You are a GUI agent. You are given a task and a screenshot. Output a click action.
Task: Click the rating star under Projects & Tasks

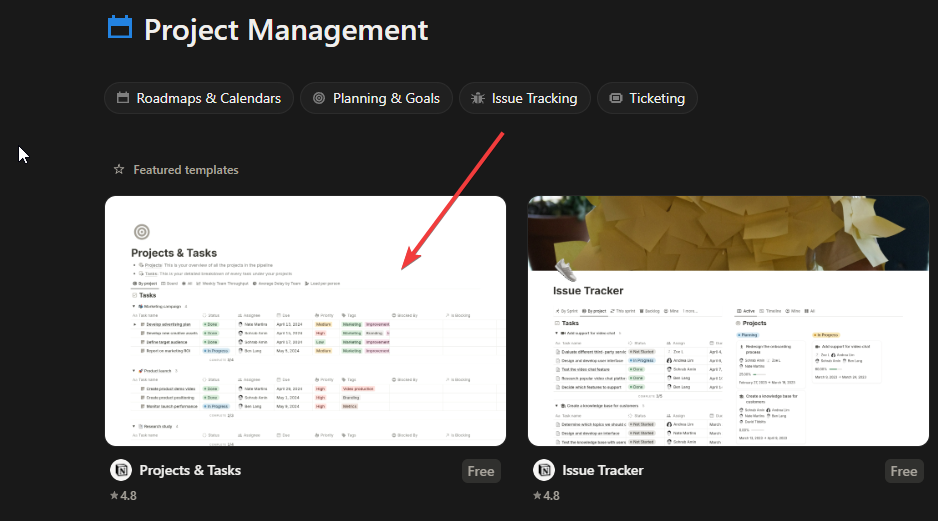tap(114, 495)
